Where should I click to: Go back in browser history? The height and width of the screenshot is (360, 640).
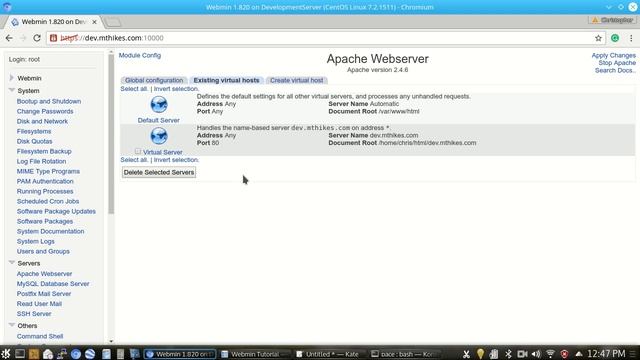[9, 38]
